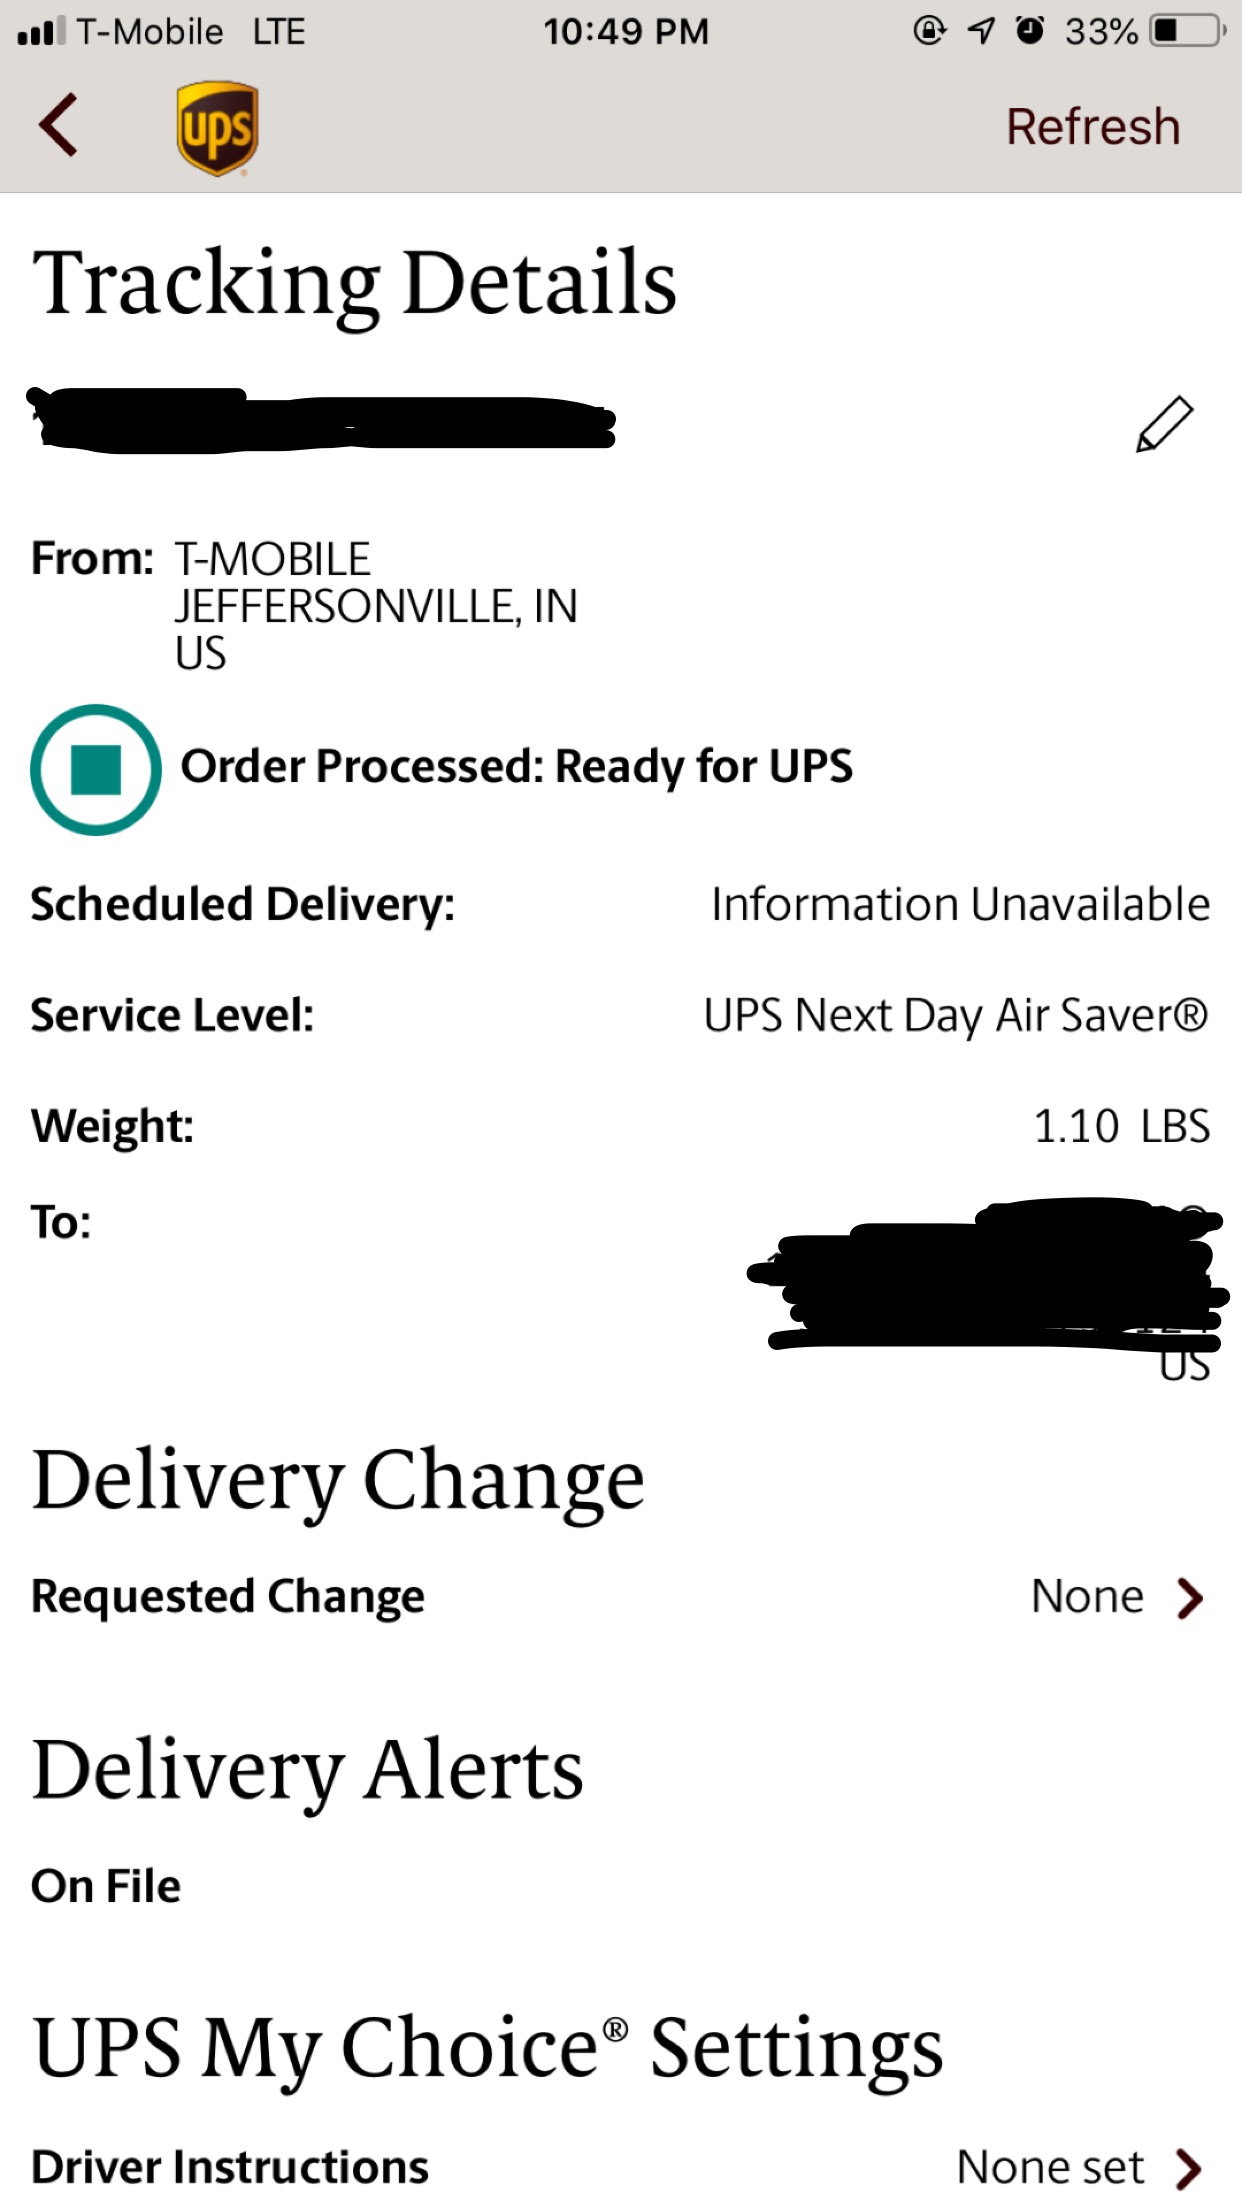Image resolution: width=1242 pixels, height=2208 pixels.
Task: Tap the location arrow status icon
Action: click(981, 31)
